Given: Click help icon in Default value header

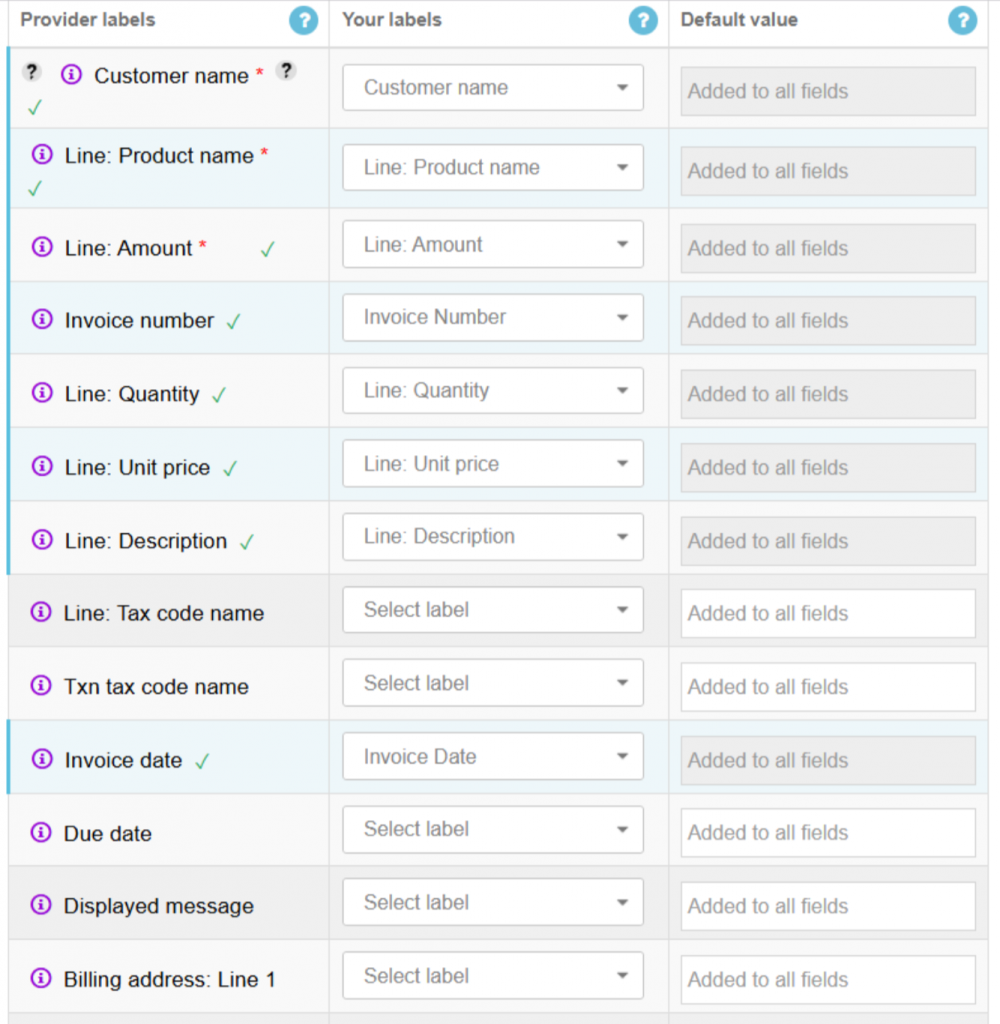Looking at the screenshot, I should pyautogui.click(x=962, y=20).
